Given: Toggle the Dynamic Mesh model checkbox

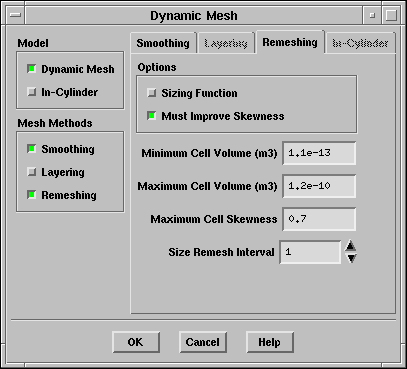Looking at the screenshot, I should (32, 69).
